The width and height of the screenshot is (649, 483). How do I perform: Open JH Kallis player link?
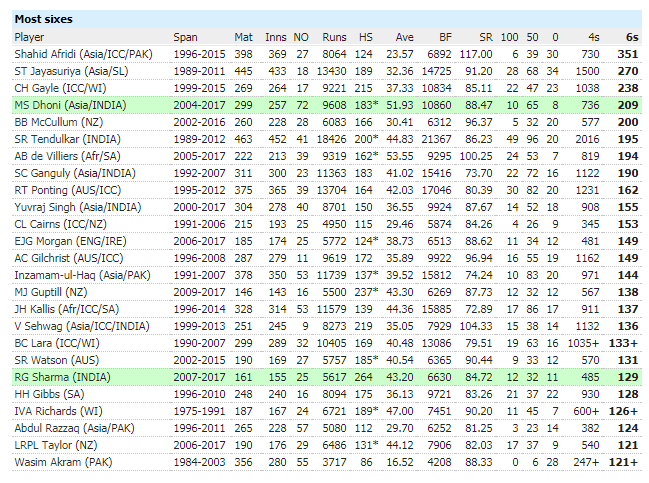67,309
